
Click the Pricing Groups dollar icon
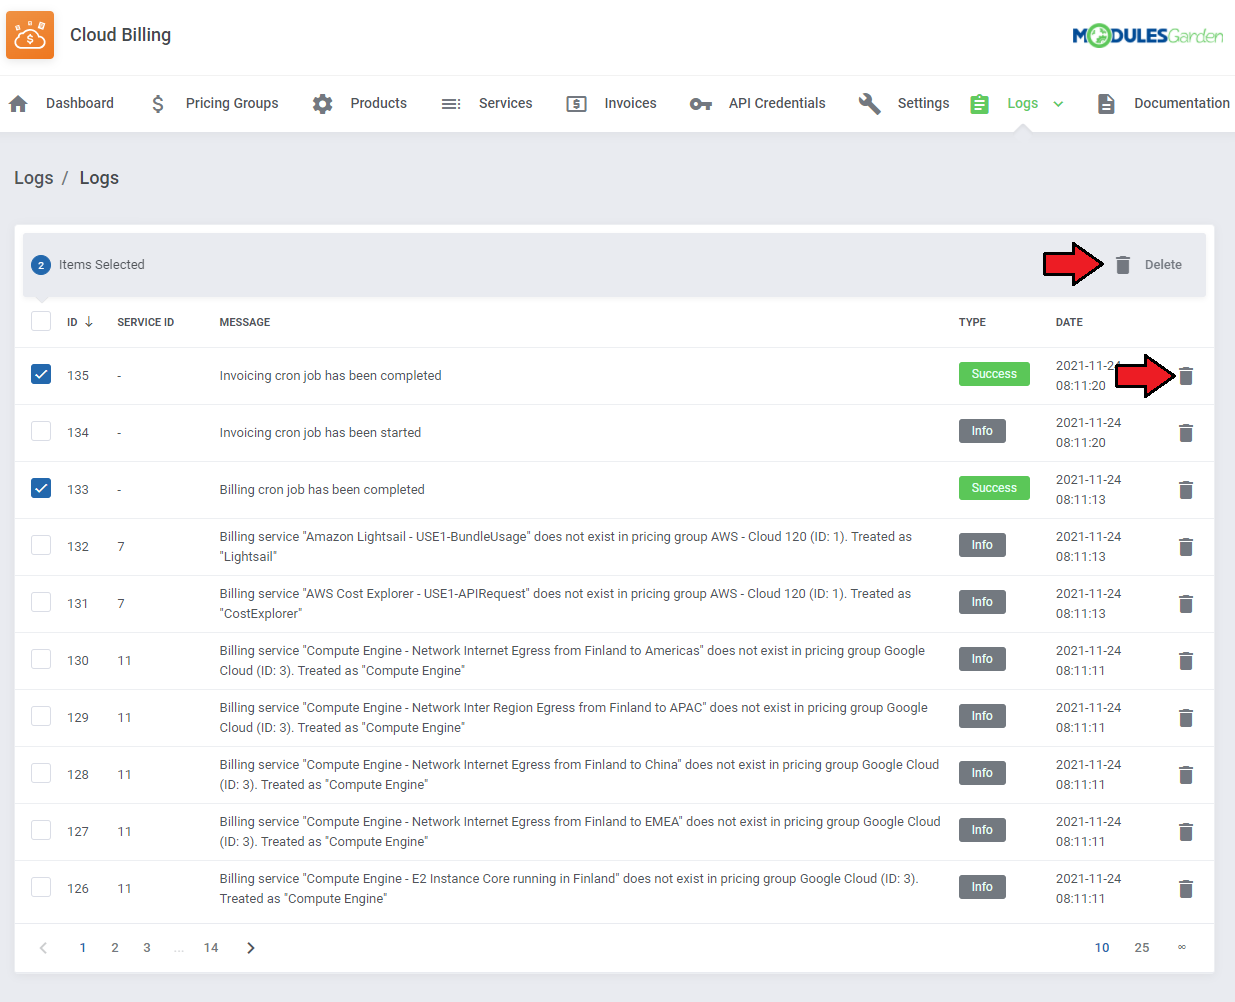point(158,103)
